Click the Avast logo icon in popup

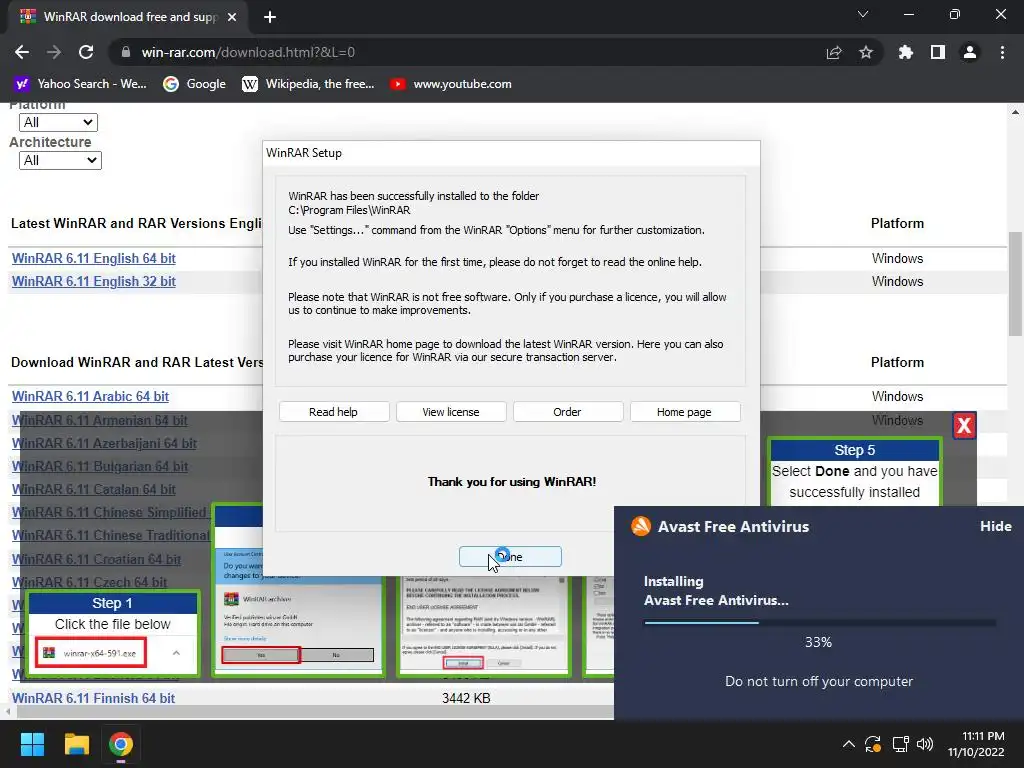click(641, 526)
